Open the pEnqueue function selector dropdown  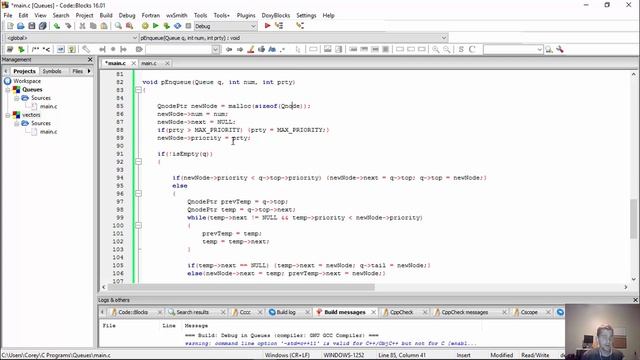[x=444, y=38]
